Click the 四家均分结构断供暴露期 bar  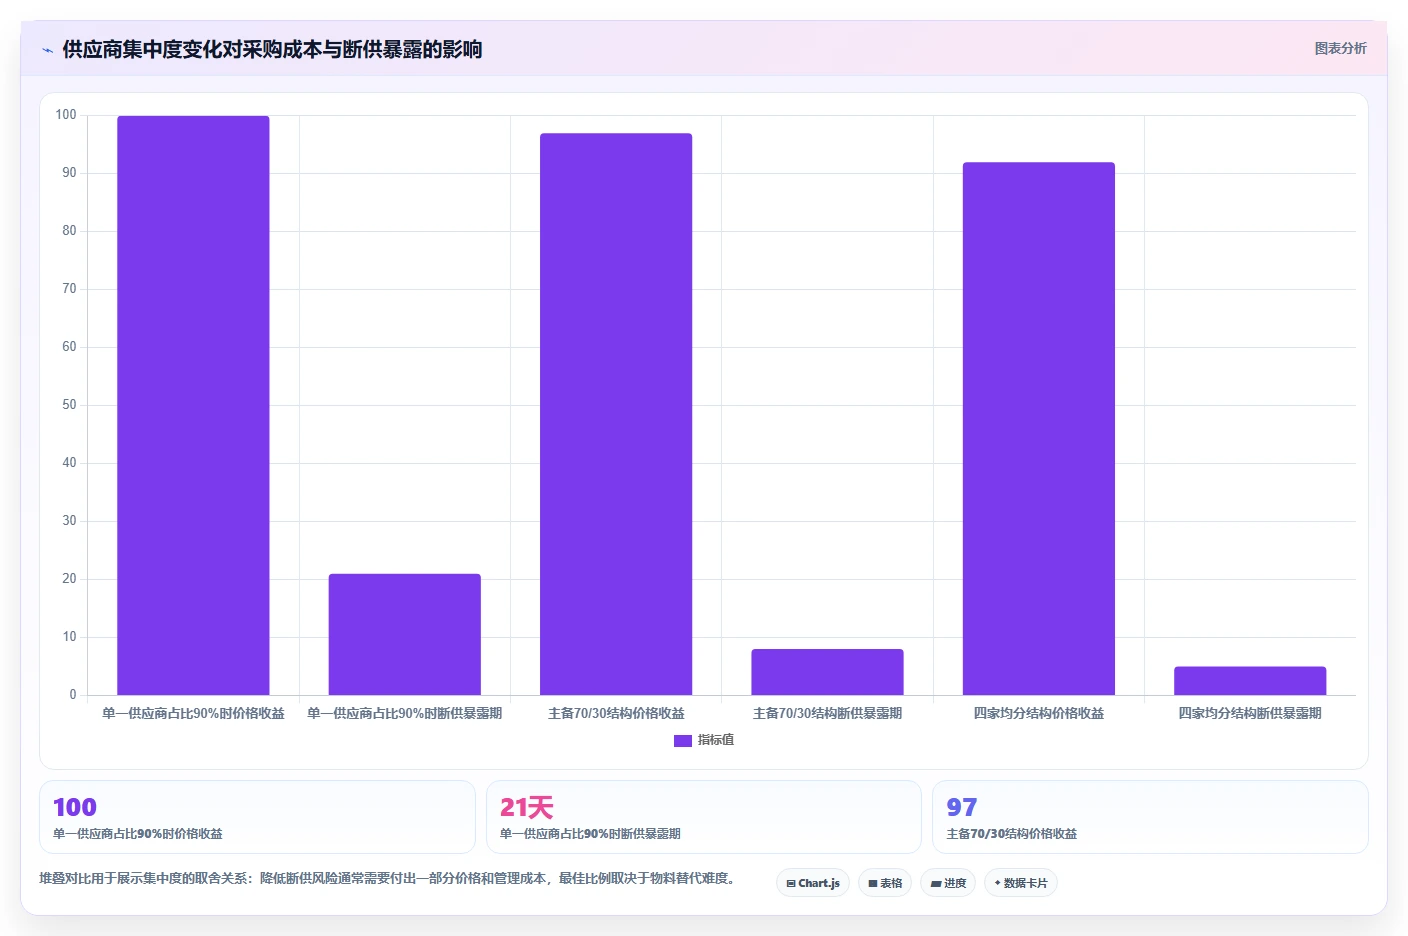1250,681
